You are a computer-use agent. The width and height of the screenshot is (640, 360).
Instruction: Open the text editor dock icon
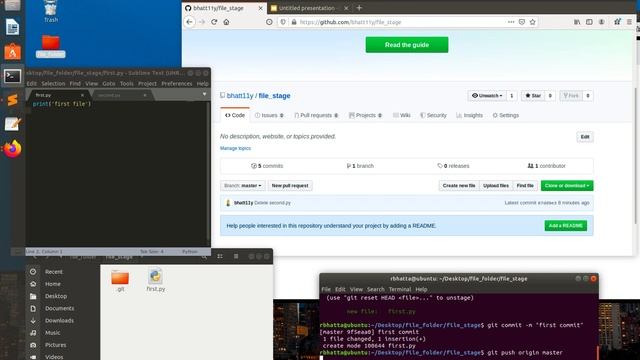coord(12,124)
